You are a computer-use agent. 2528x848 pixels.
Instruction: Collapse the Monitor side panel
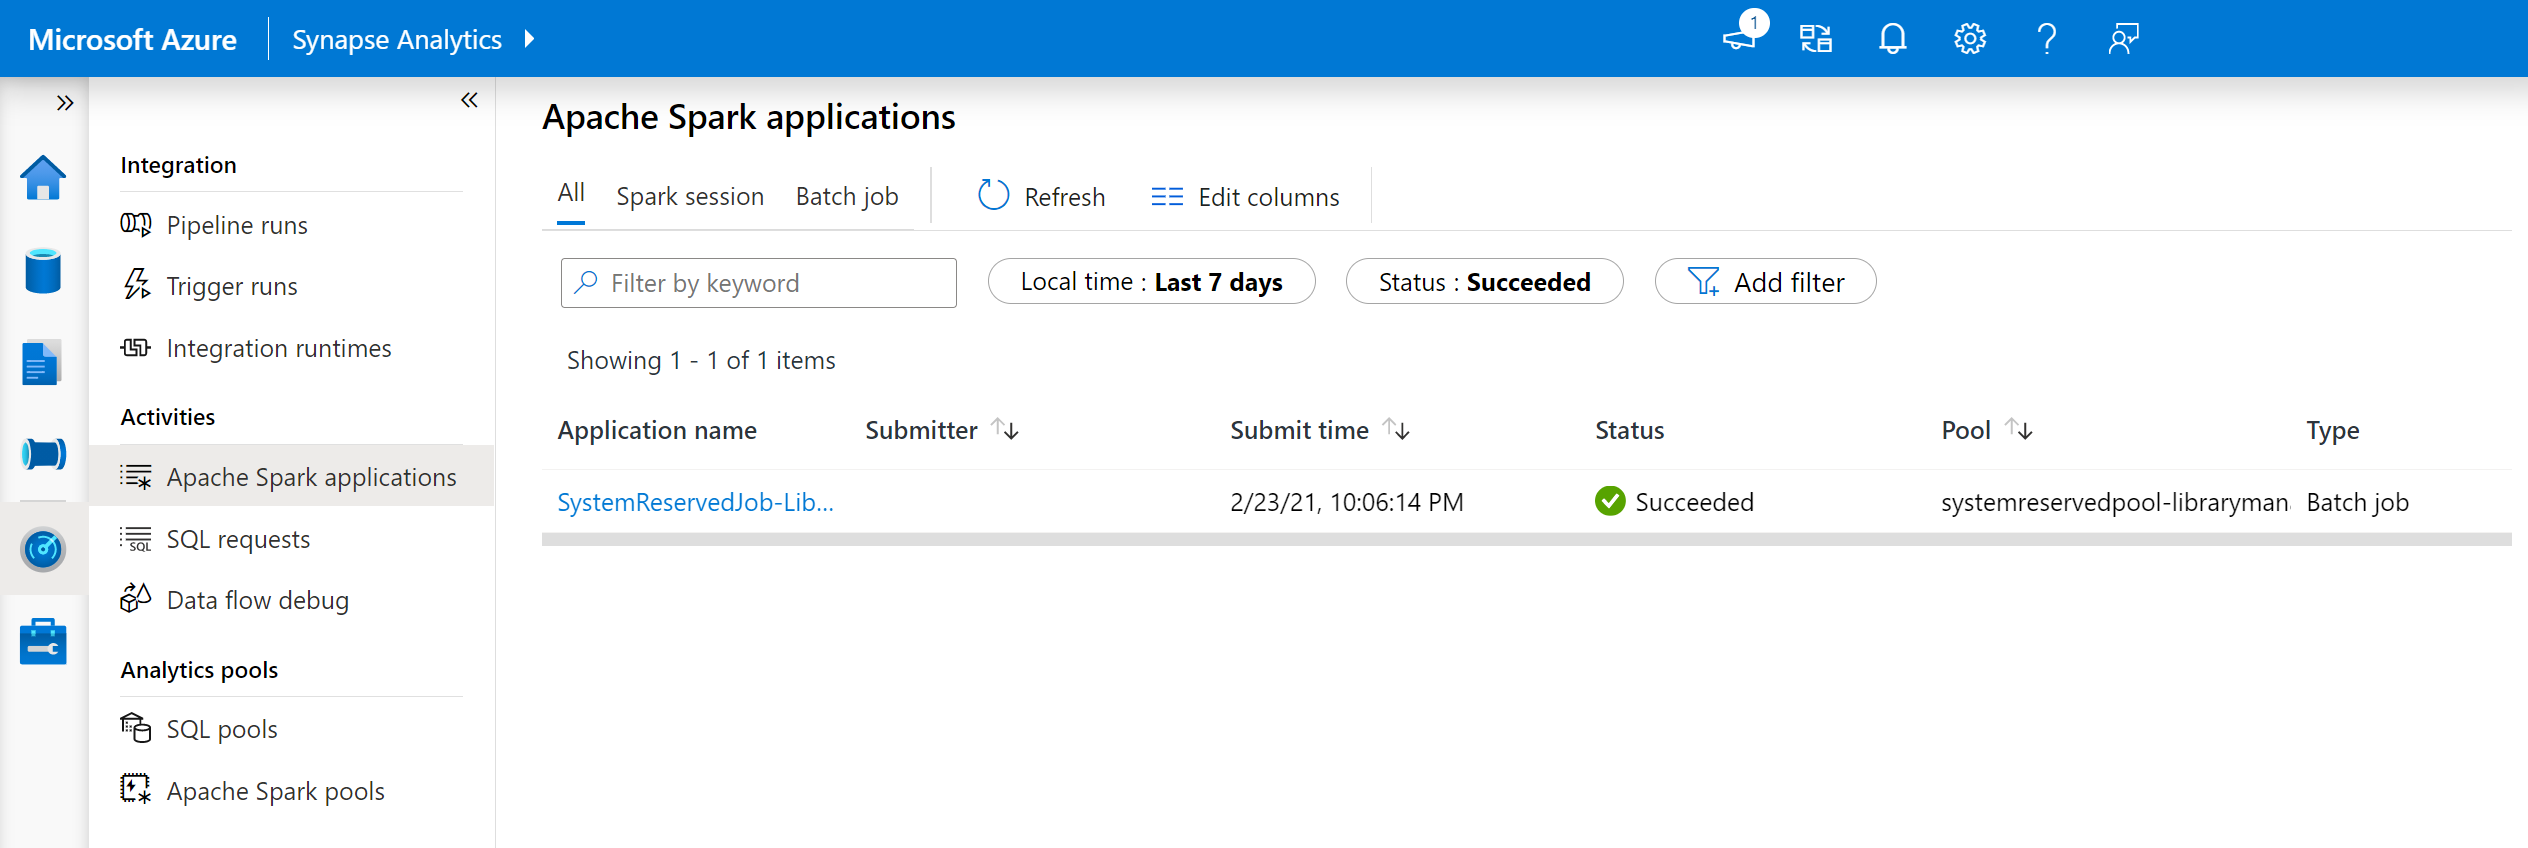tap(469, 100)
